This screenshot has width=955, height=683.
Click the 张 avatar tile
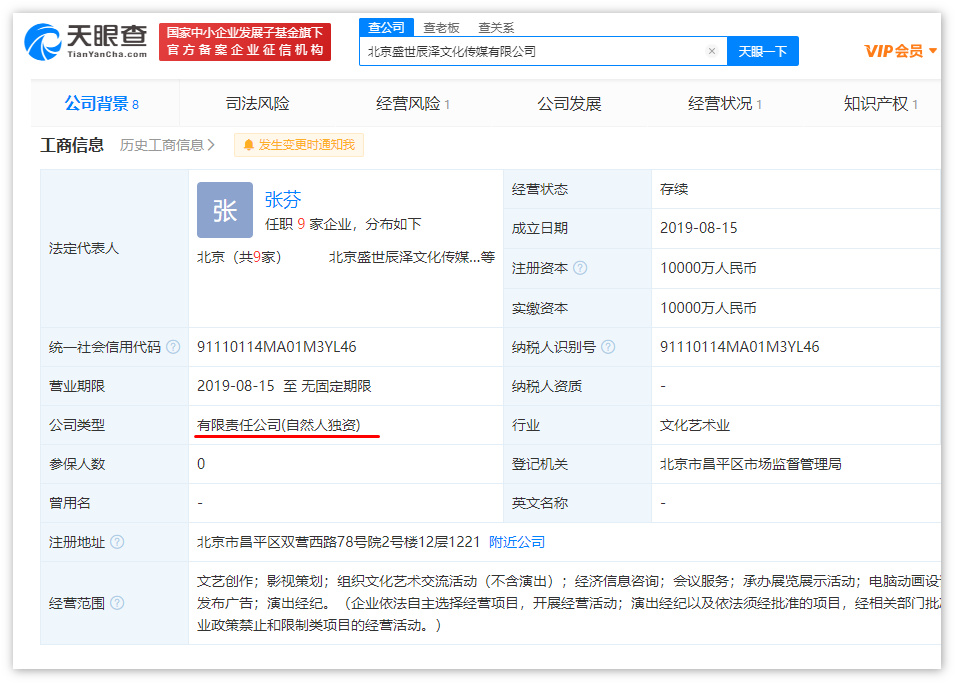point(225,210)
